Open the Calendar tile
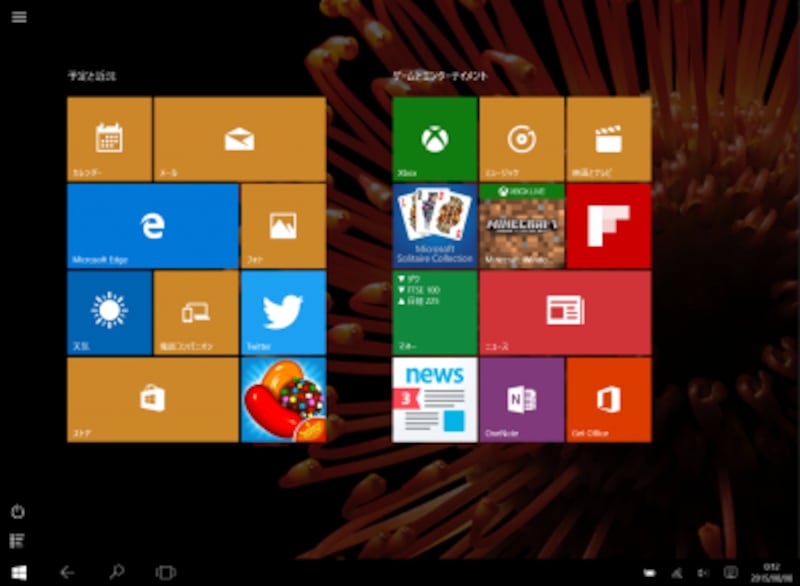The height and width of the screenshot is (586, 800). [109, 139]
